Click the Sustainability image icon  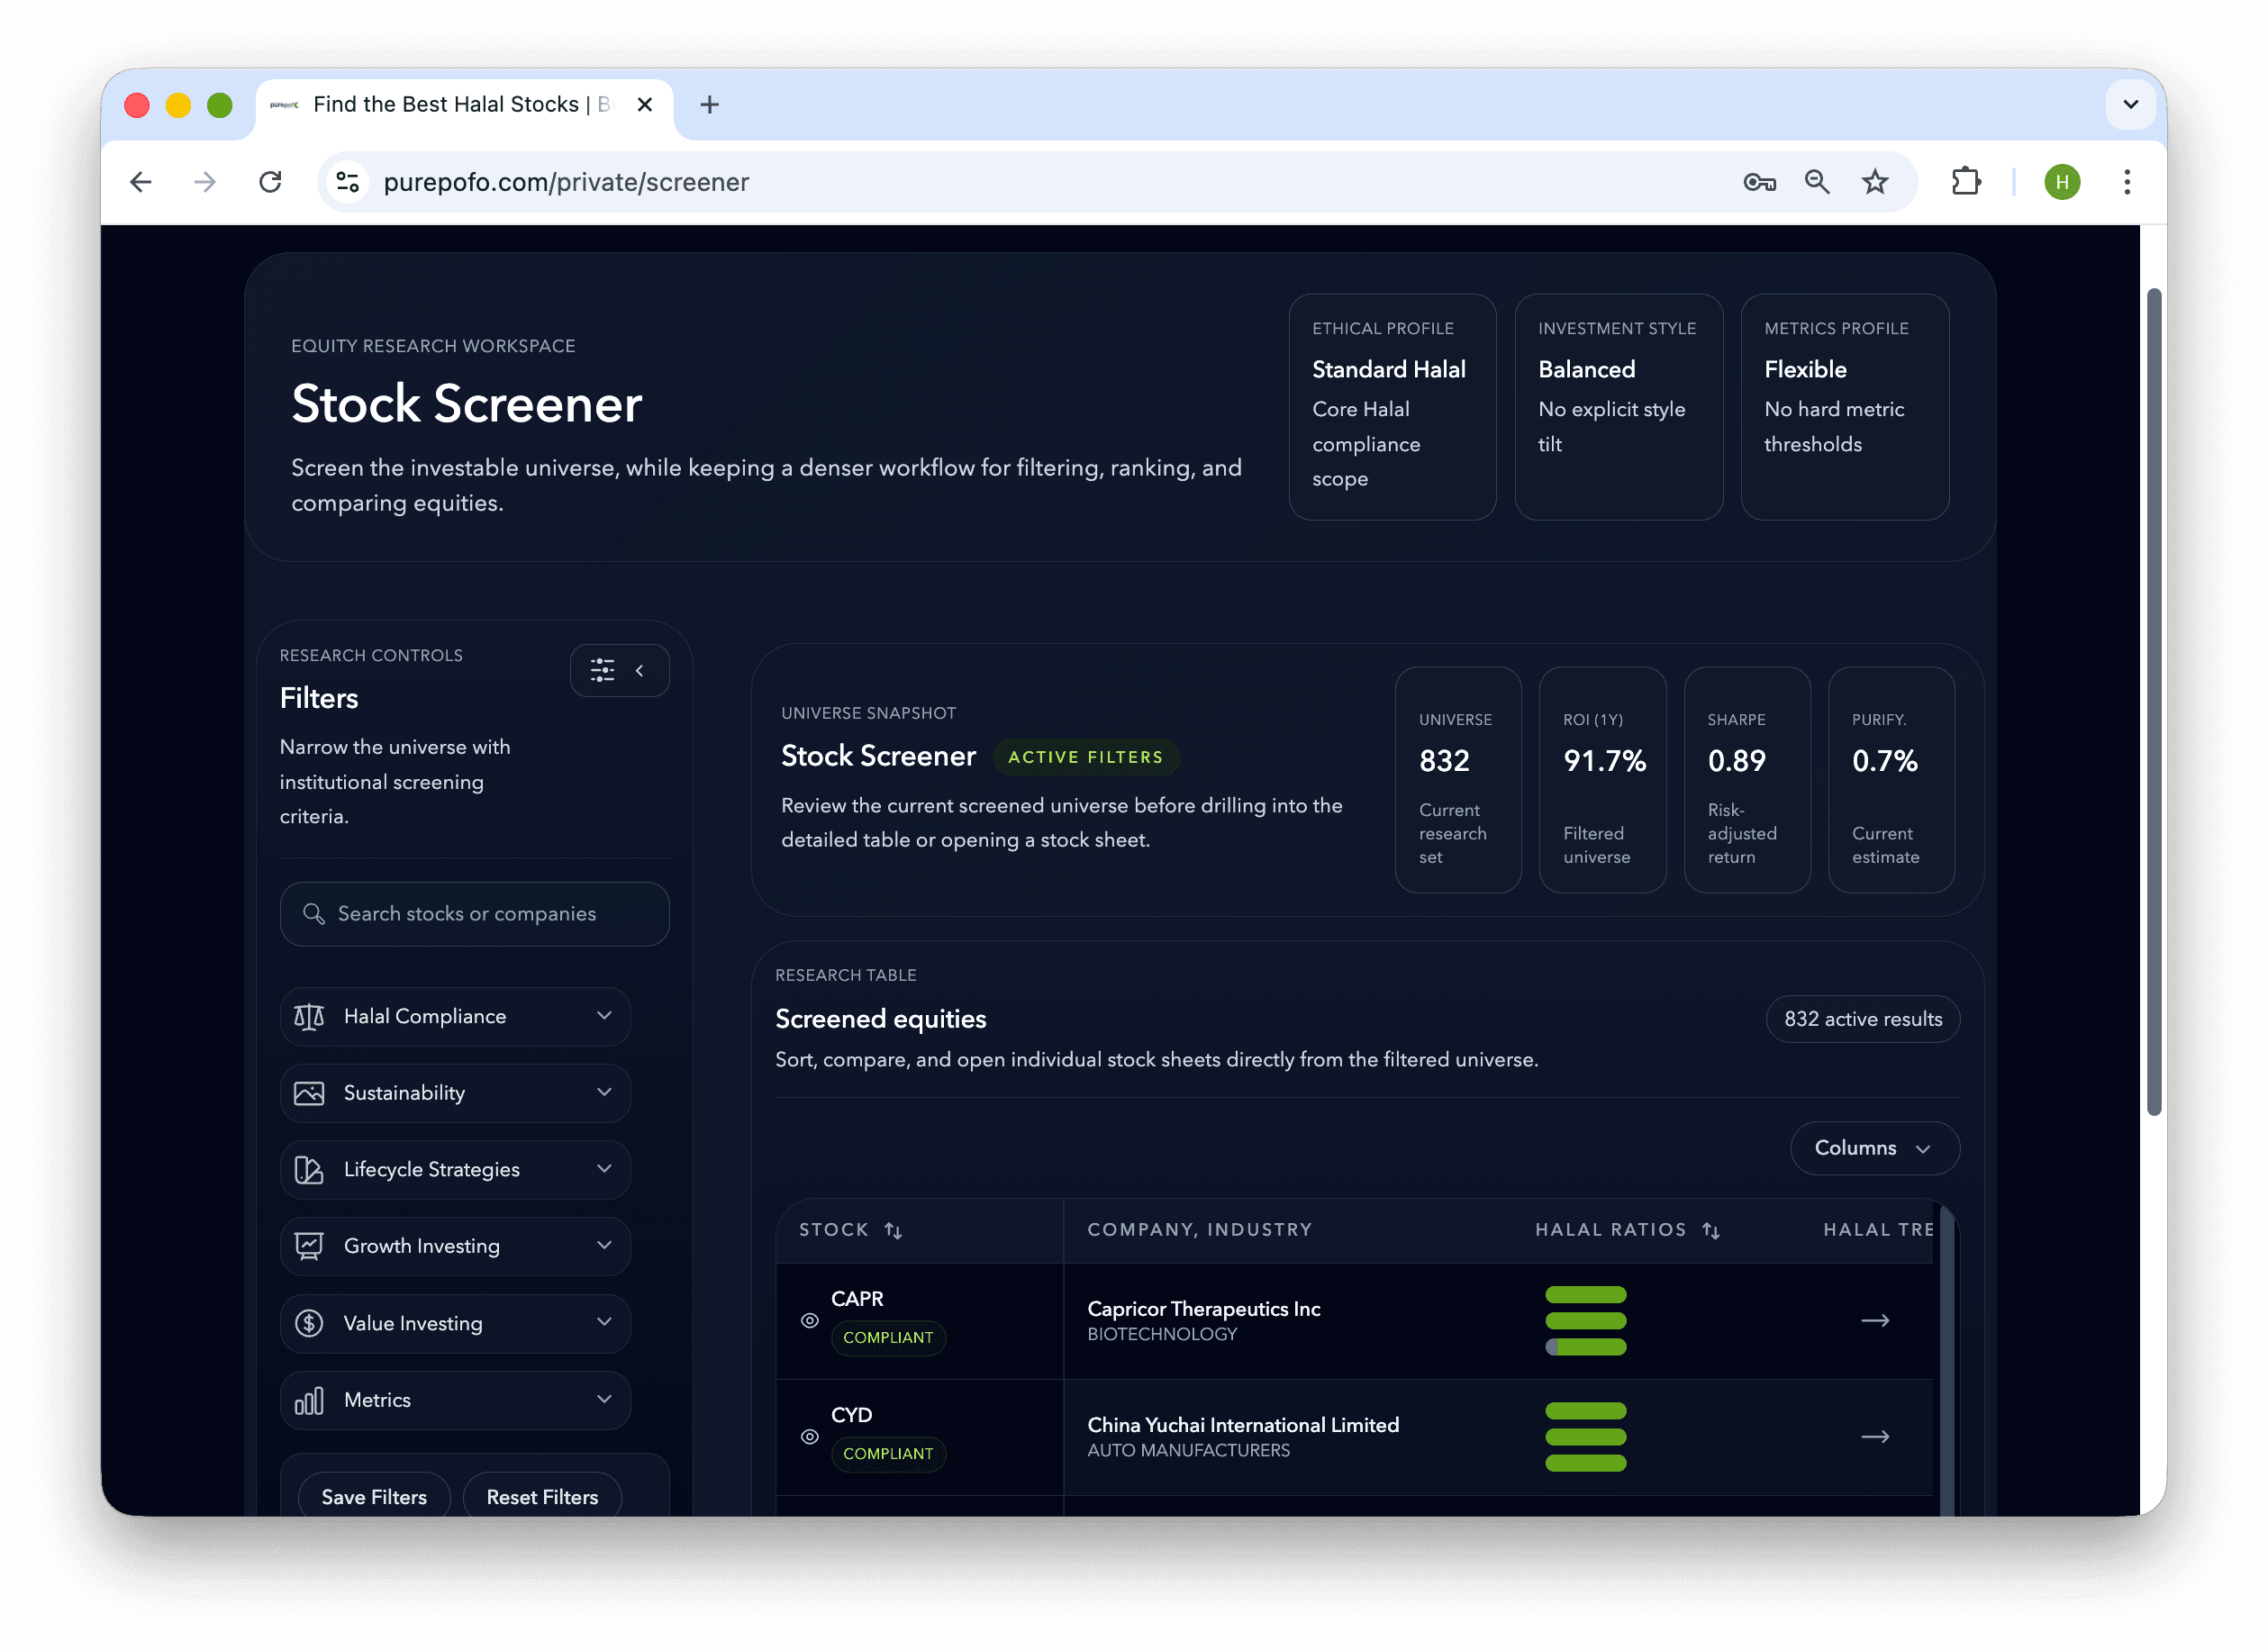309,1093
